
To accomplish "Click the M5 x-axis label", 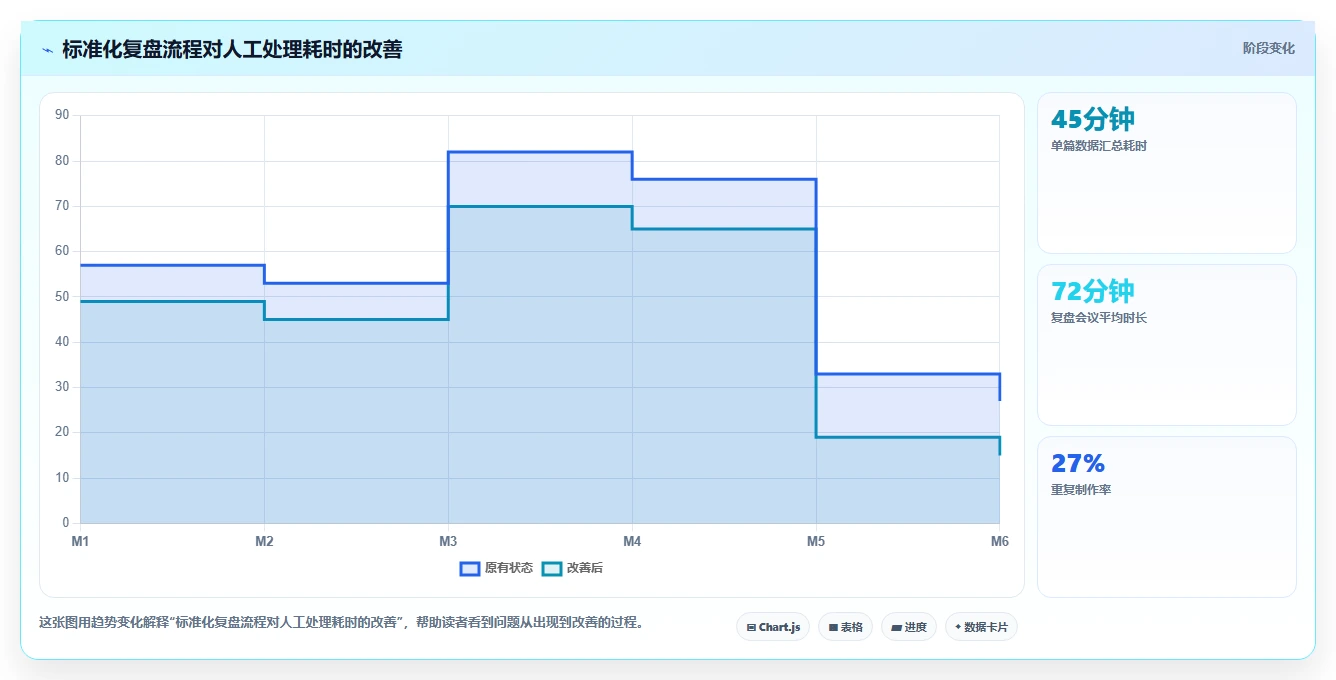I will point(816,541).
